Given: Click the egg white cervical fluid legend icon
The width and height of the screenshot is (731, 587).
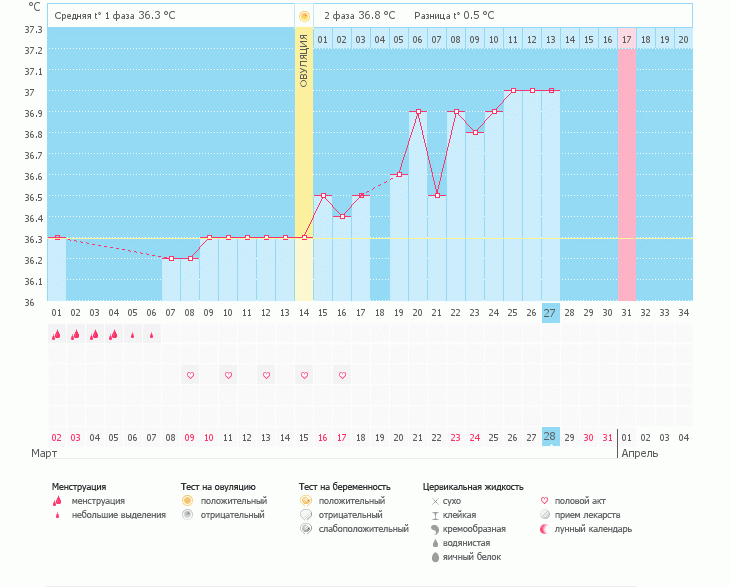Looking at the screenshot, I should (x=435, y=557).
